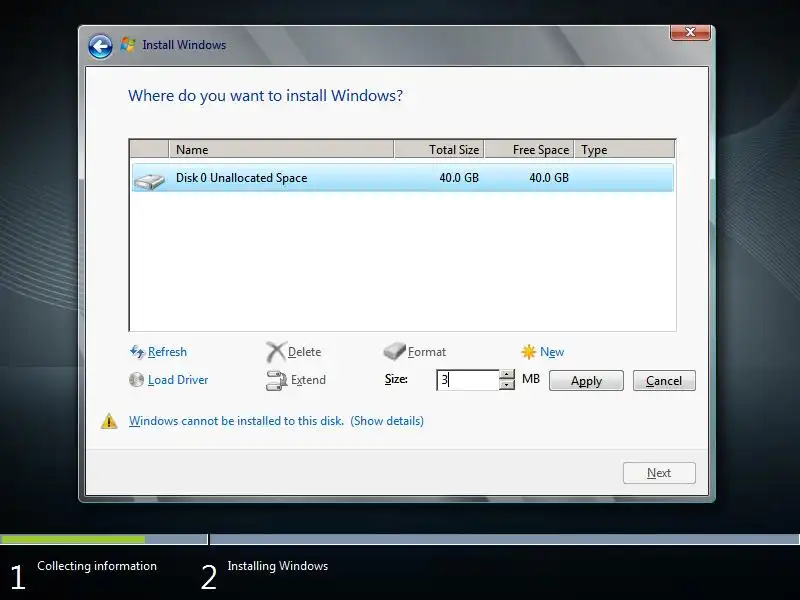Click the blue back arrow button

pos(100,47)
